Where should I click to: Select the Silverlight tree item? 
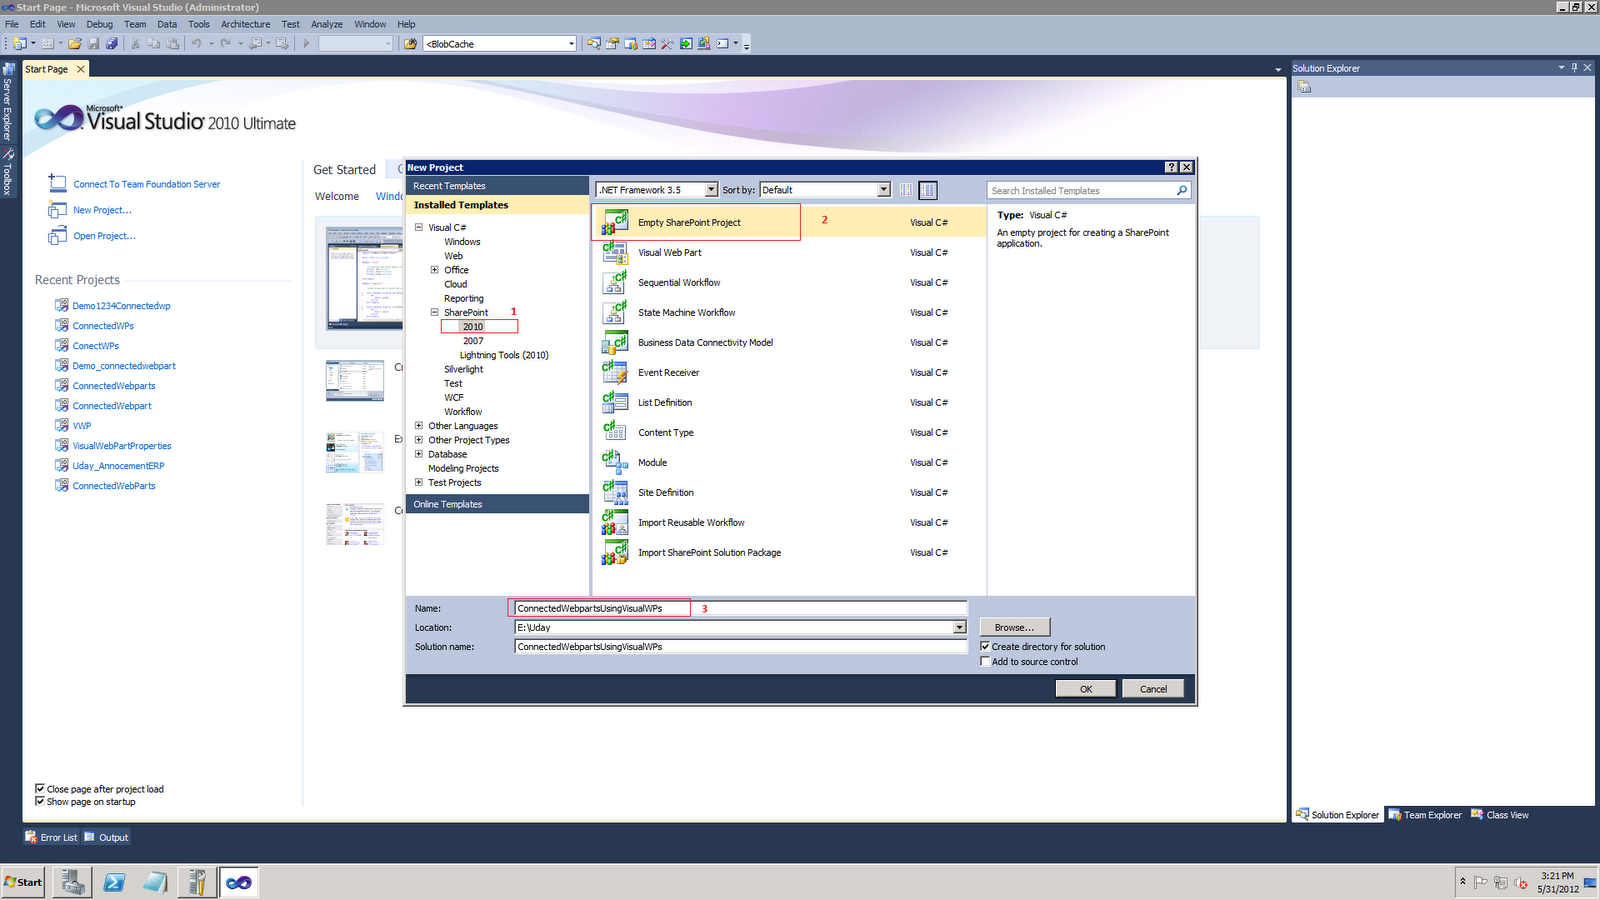tap(464, 369)
